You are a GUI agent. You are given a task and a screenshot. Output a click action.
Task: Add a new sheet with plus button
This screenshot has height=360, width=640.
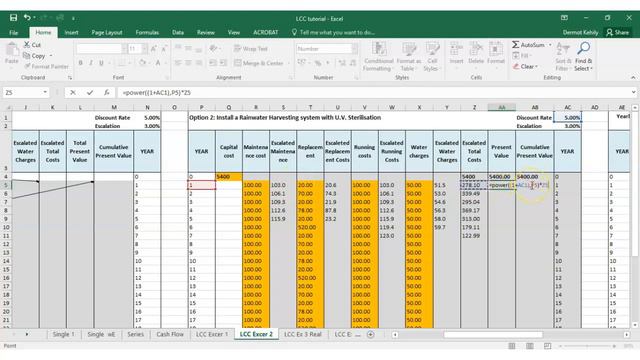pos(371,335)
